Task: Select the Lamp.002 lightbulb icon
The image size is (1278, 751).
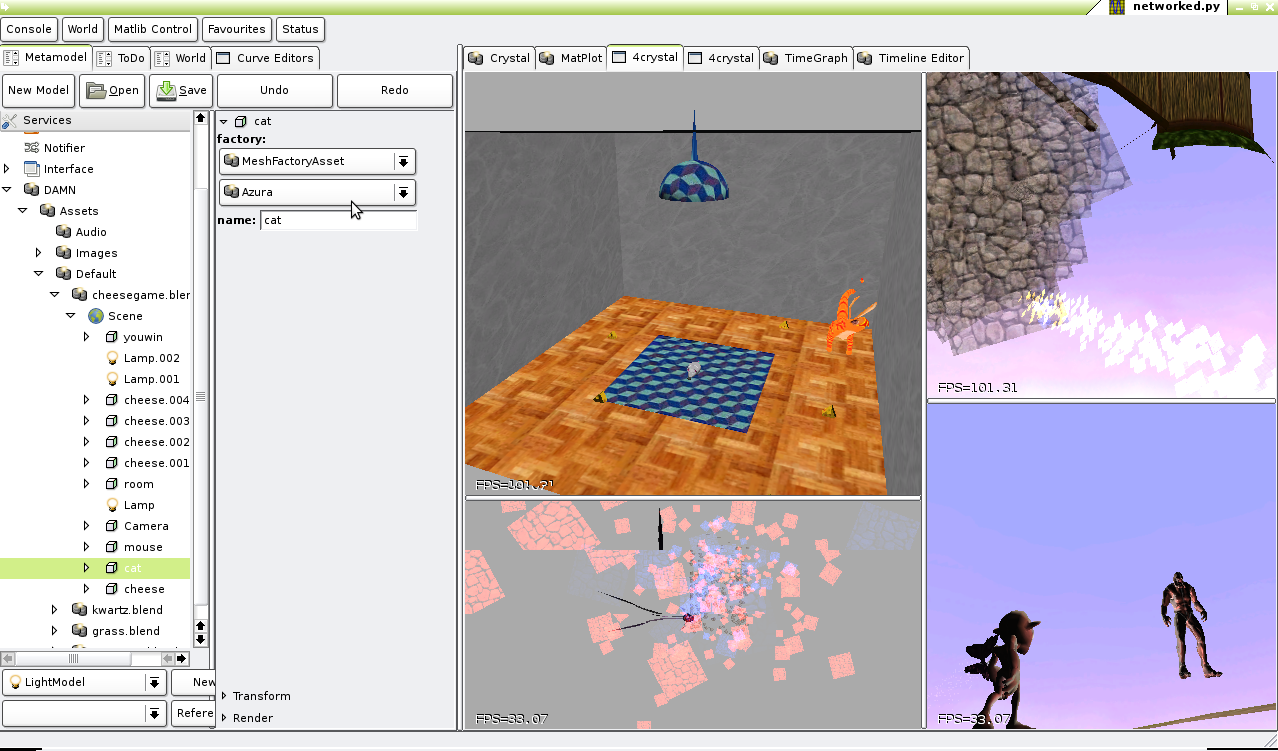Action: click(x=112, y=358)
